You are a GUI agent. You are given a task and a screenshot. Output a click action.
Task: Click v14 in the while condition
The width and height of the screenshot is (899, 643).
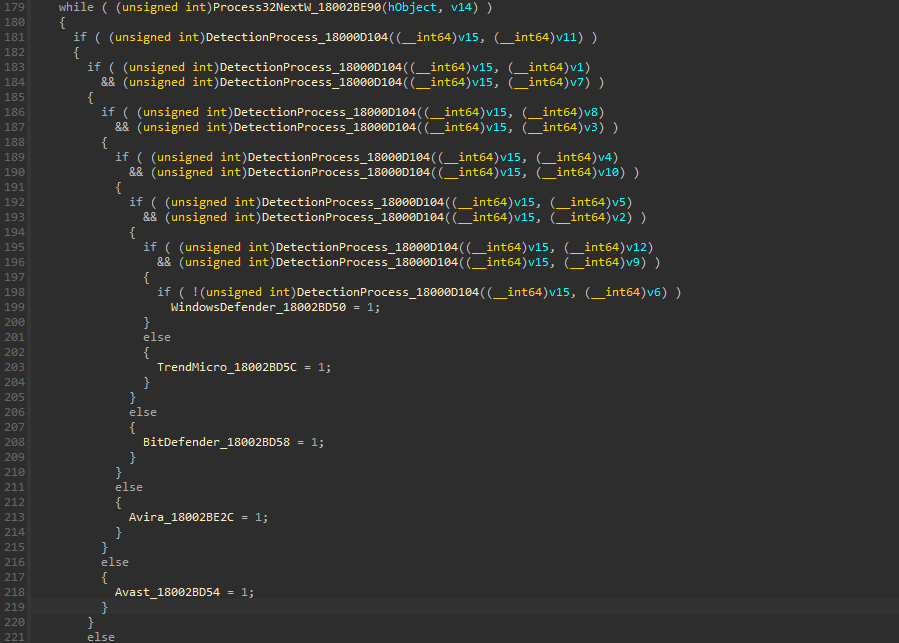pyautogui.click(x=462, y=7)
